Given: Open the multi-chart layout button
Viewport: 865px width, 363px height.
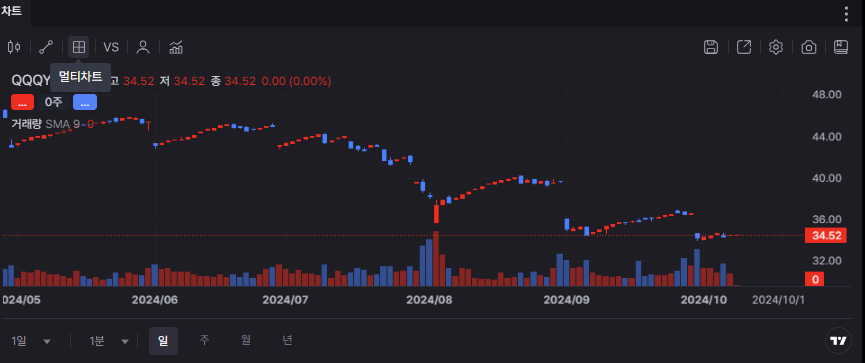Looking at the screenshot, I should [78, 47].
